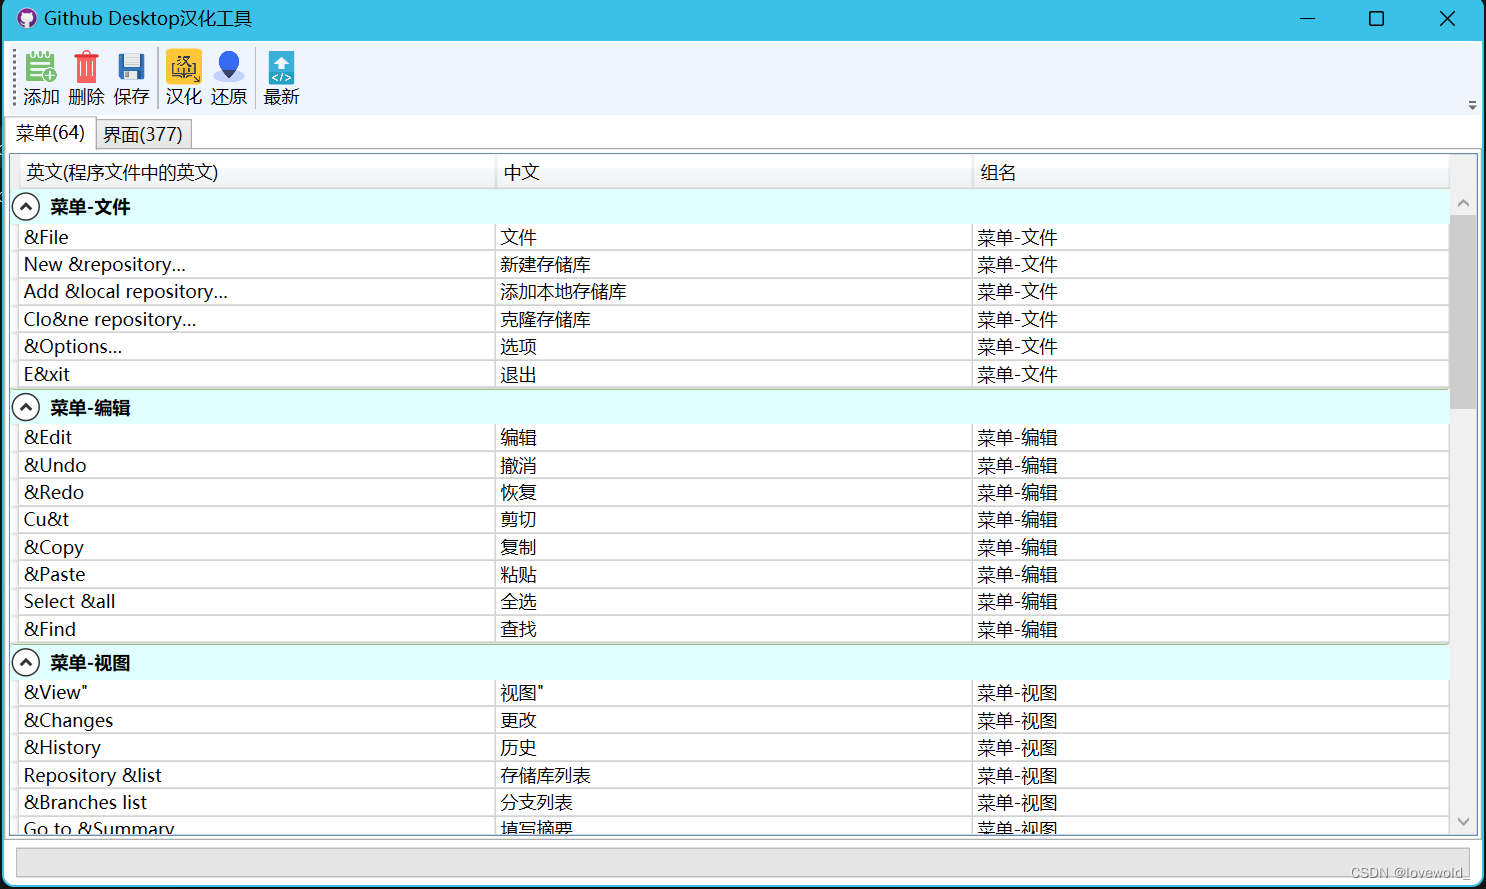Click the 查找 translation cell
The image size is (1486, 889).
point(734,629)
